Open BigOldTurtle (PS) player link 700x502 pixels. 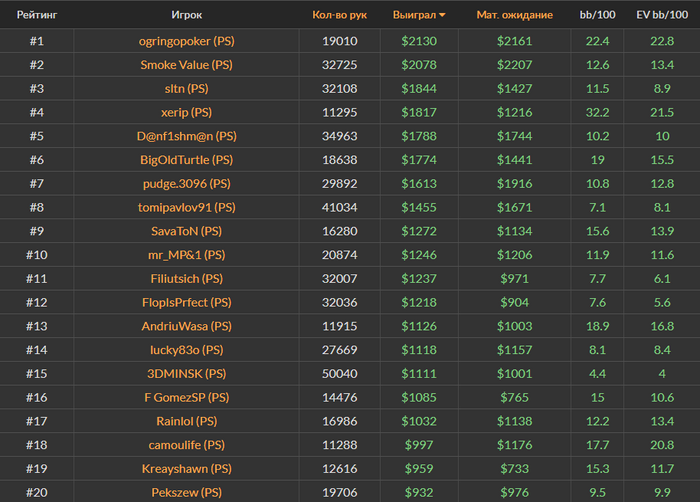tap(186, 160)
